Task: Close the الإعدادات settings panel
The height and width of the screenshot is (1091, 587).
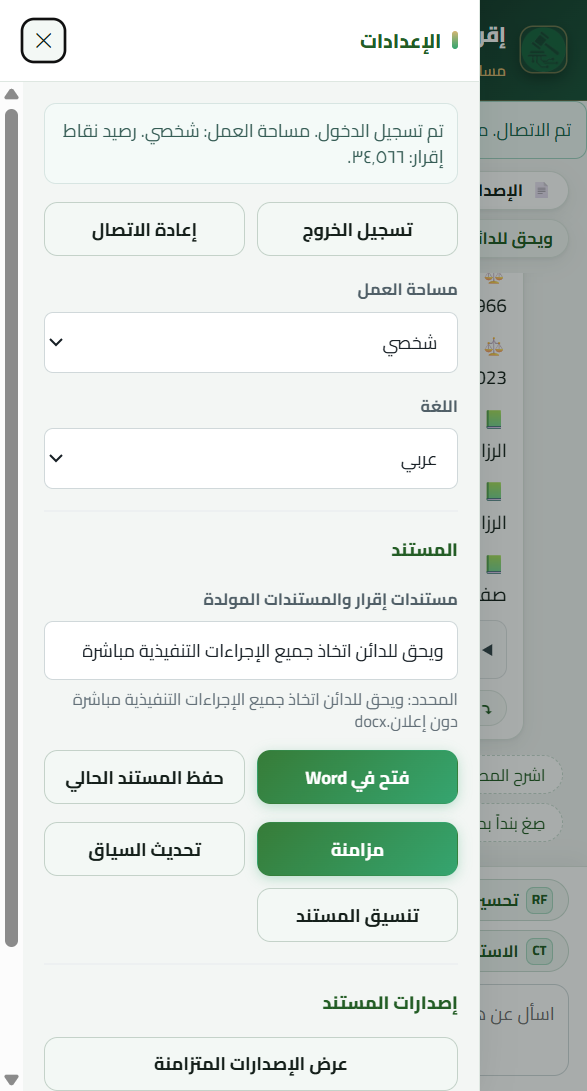Action: click(x=43, y=40)
